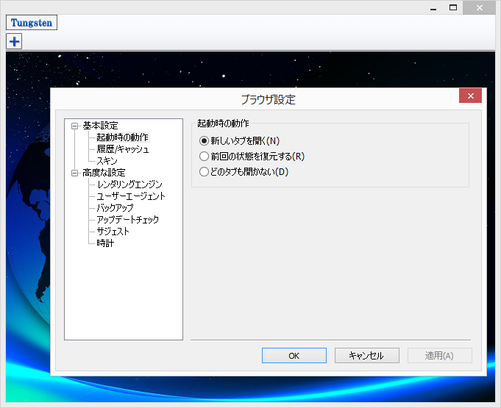
Task: Click the plus new tab icon
Action: click(14, 42)
